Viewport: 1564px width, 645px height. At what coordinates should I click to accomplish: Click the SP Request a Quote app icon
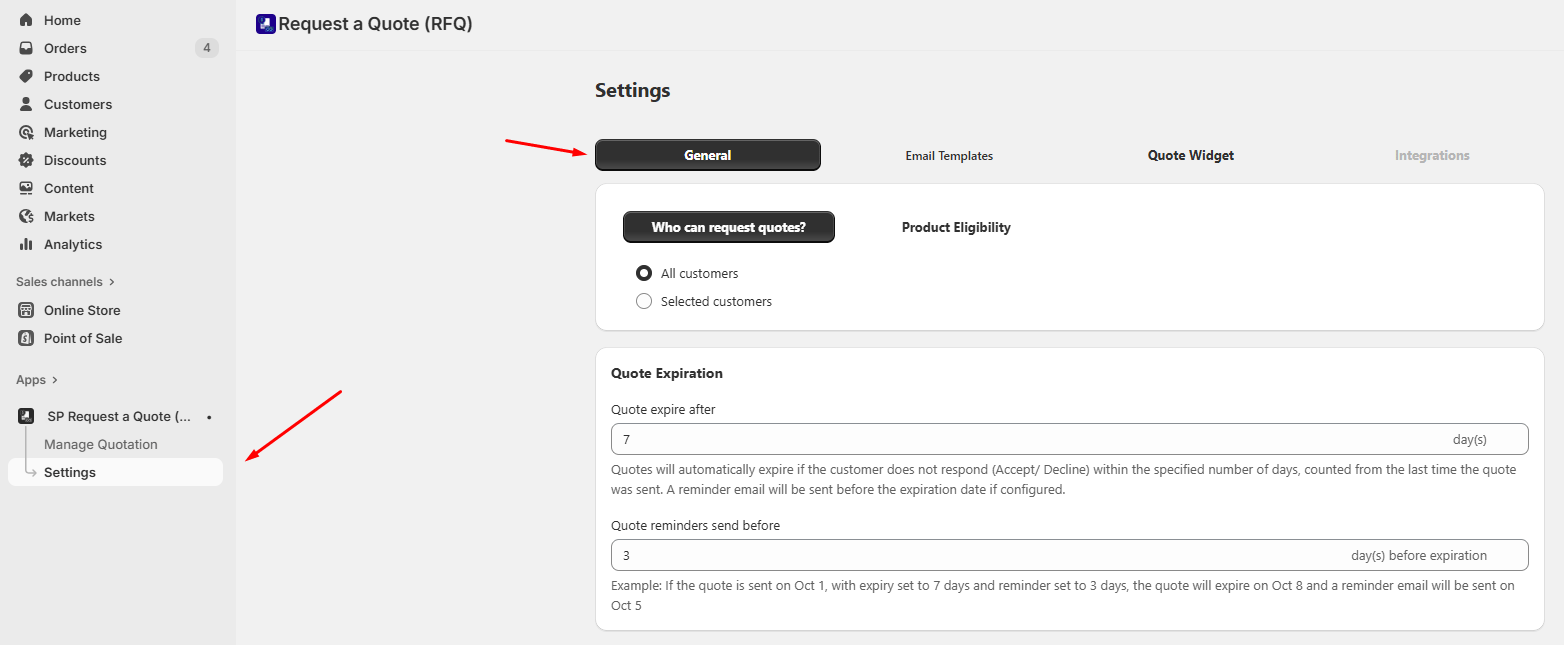(x=26, y=415)
